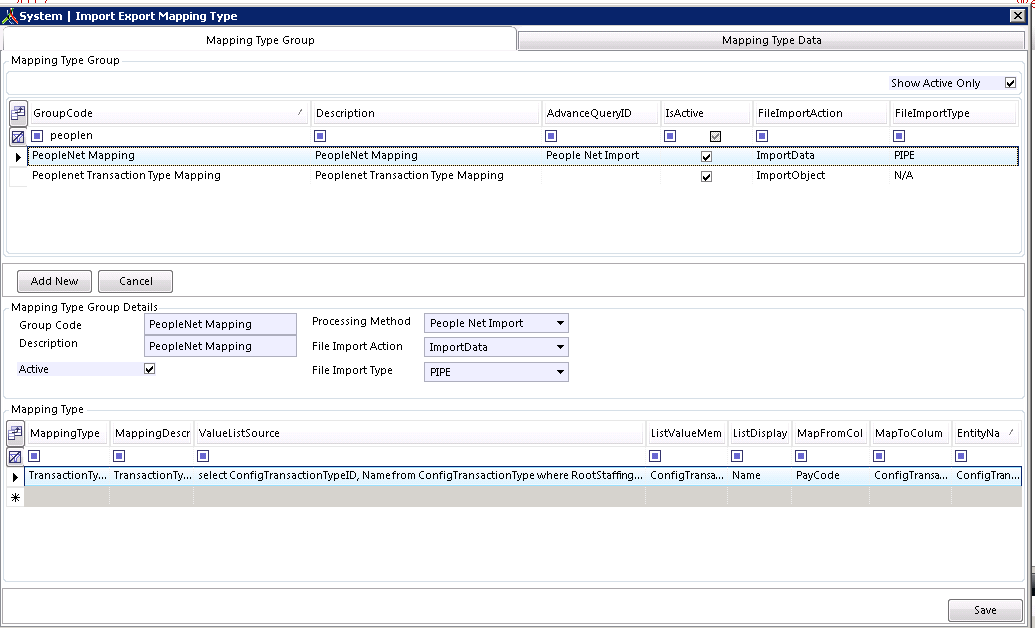
Task: Sort by the Description column header
Action: 426,113
